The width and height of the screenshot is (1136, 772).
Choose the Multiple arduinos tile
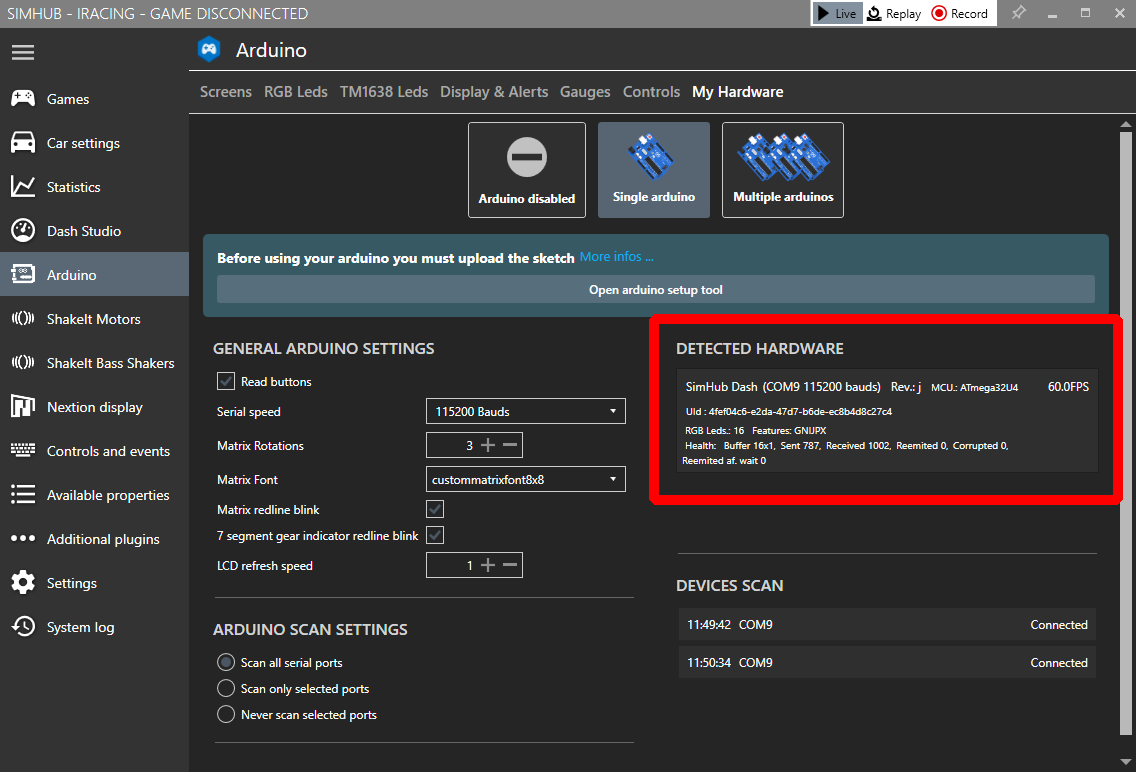click(x=783, y=170)
